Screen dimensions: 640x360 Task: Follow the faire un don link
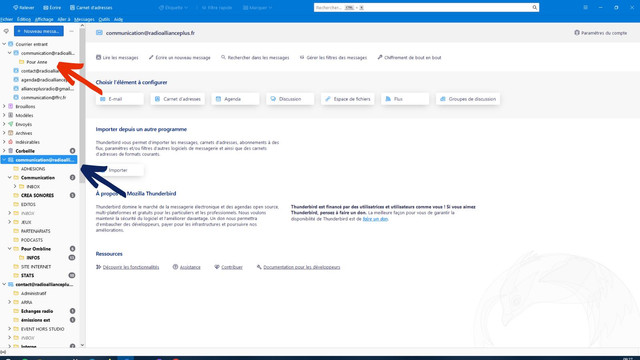click(375, 219)
